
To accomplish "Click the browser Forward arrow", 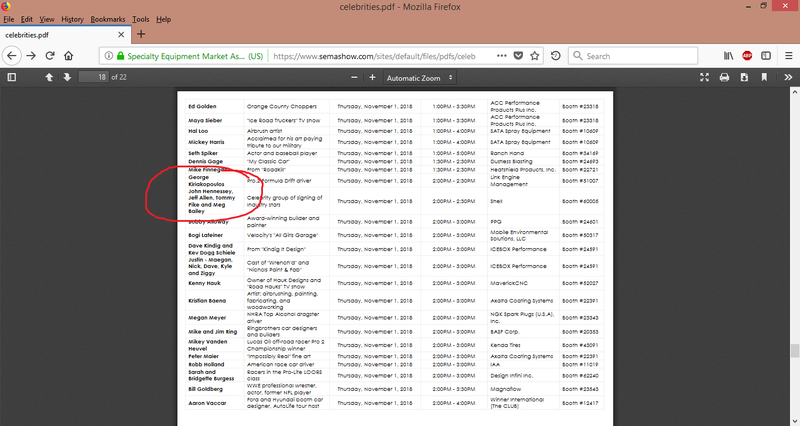I will [31, 56].
